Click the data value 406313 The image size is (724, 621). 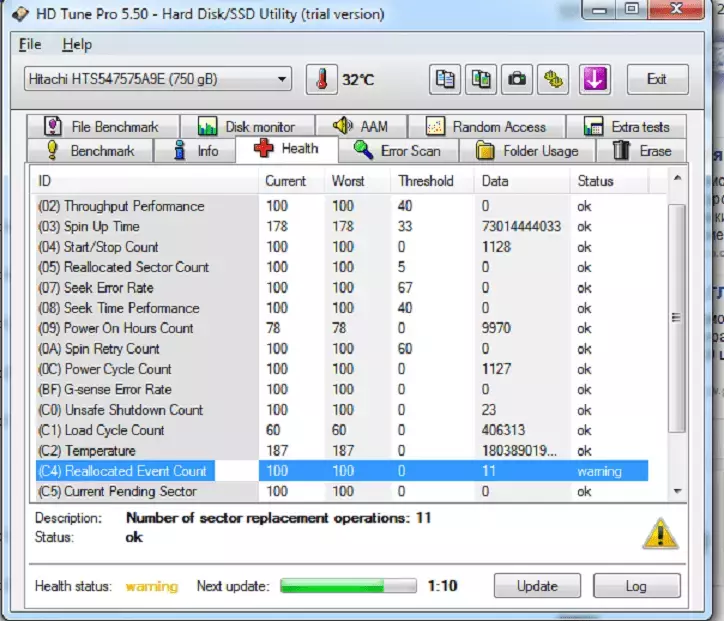tap(503, 430)
